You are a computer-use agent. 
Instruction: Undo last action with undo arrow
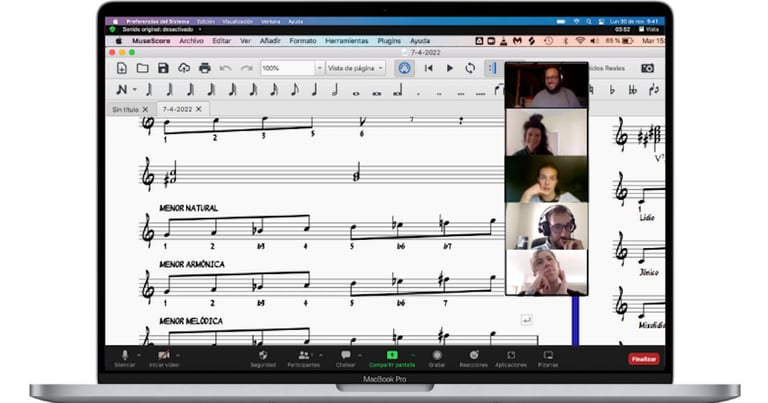tap(225, 68)
